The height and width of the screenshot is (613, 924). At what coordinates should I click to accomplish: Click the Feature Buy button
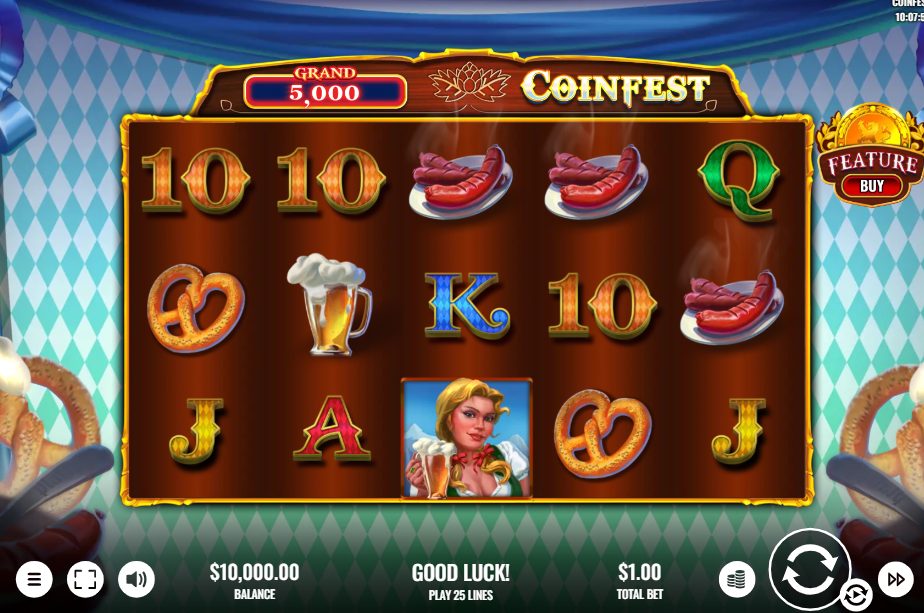[871, 156]
